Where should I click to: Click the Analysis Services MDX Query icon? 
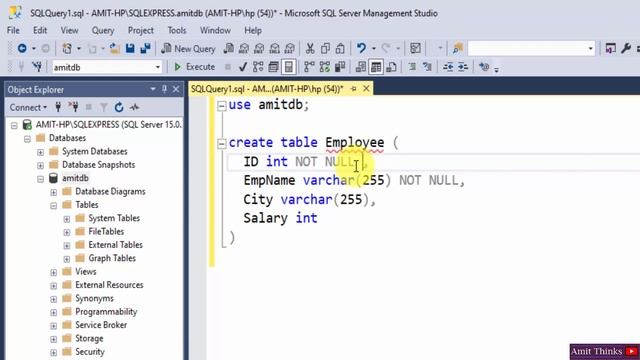(x=244, y=49)
